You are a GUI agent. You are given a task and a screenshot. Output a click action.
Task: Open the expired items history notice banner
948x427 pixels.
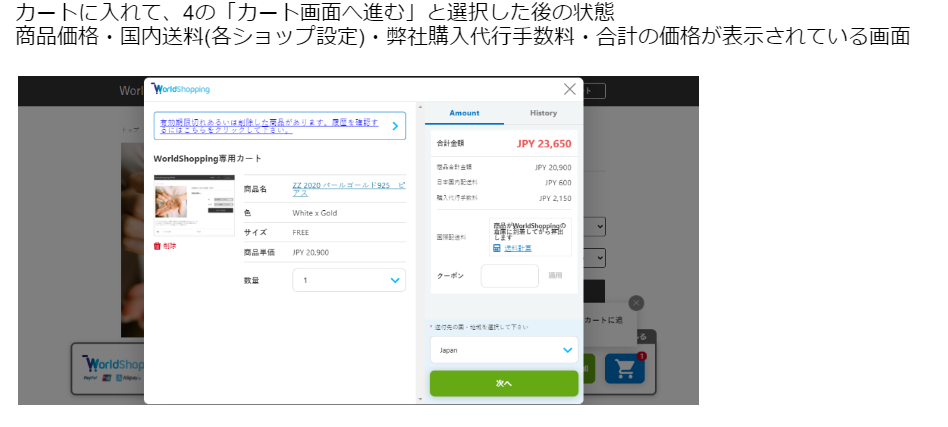pyautogui.click(x=279, y=126)
